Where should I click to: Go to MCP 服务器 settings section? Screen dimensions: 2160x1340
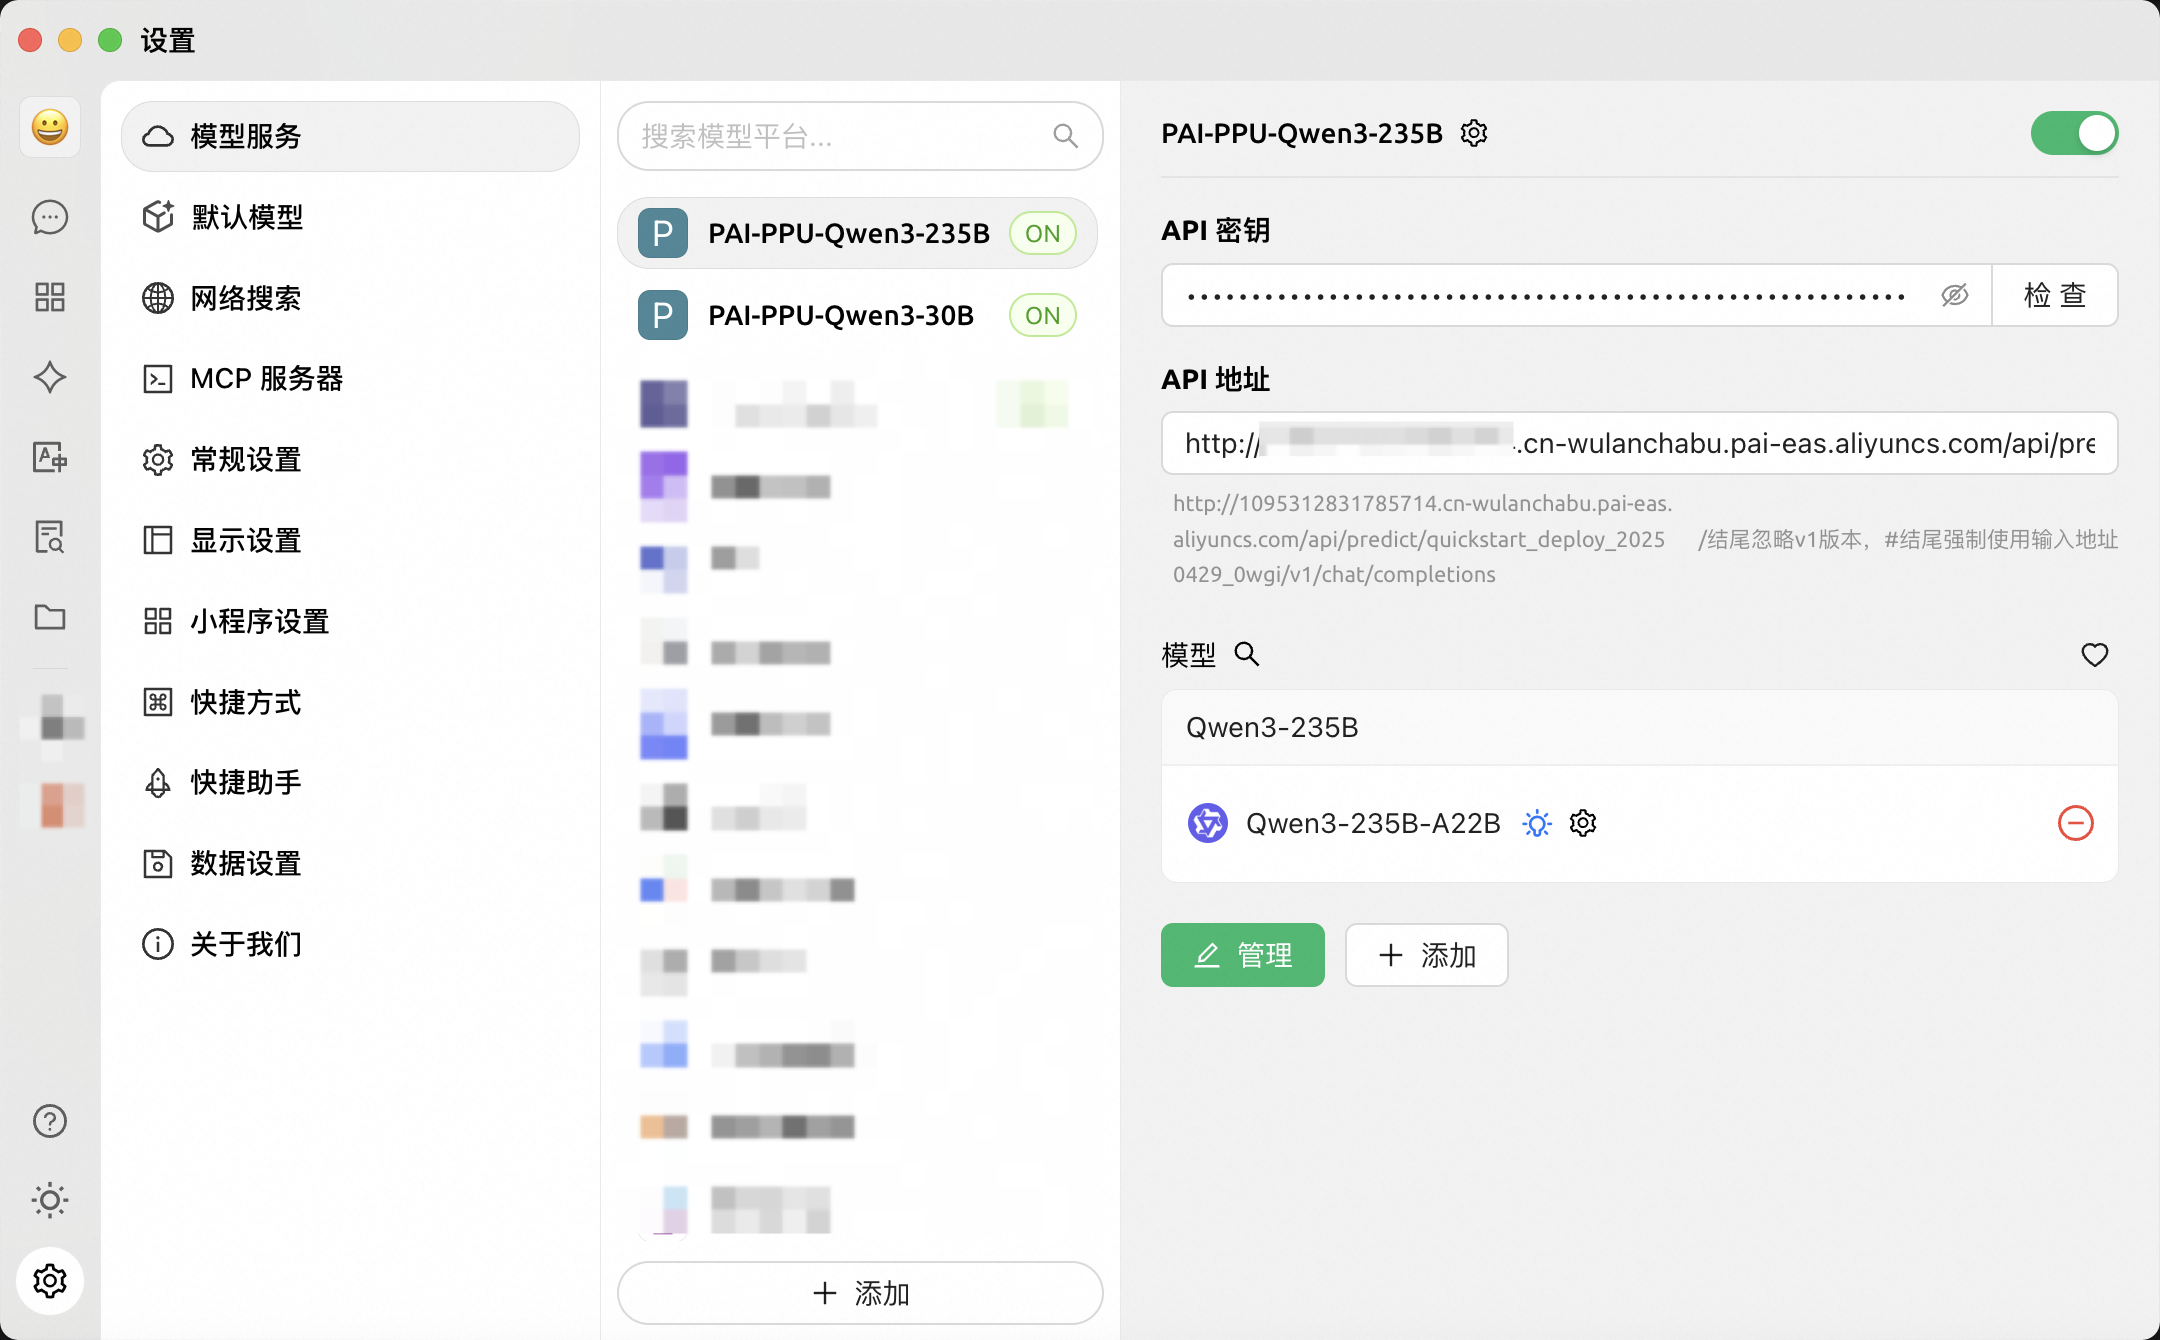point(266,379)
